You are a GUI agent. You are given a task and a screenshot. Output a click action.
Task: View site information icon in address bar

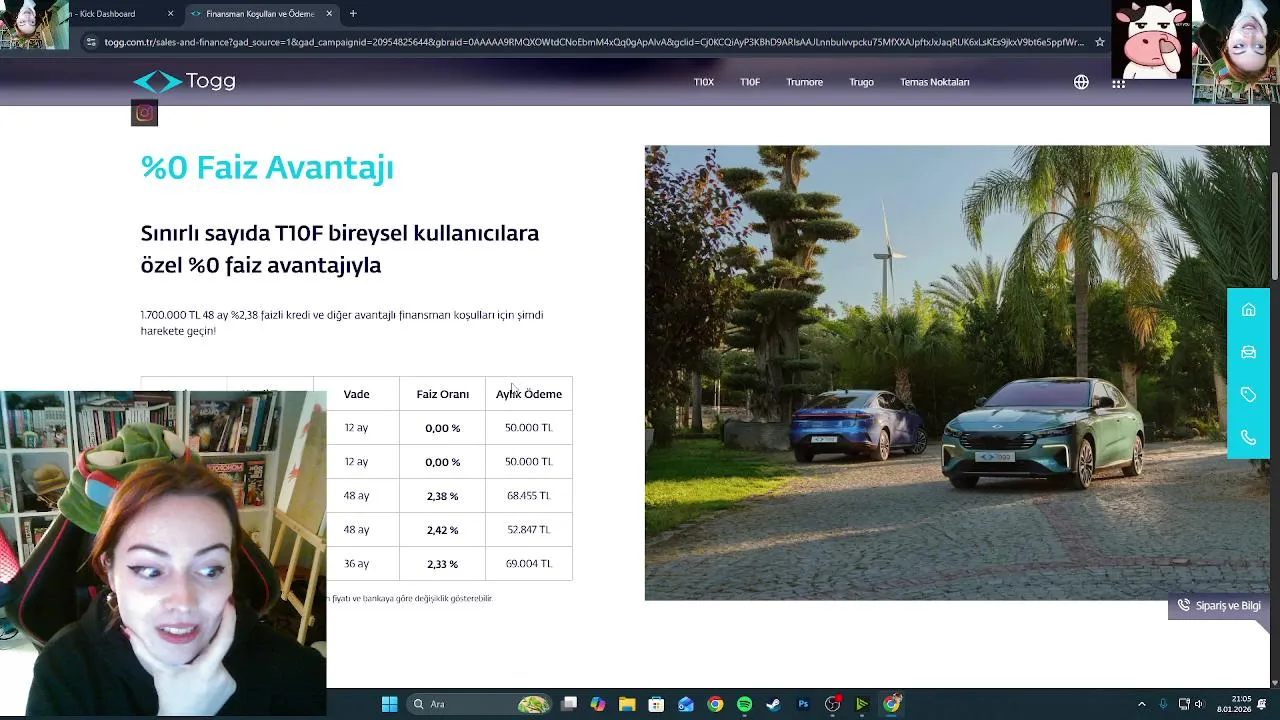point(91,42)
